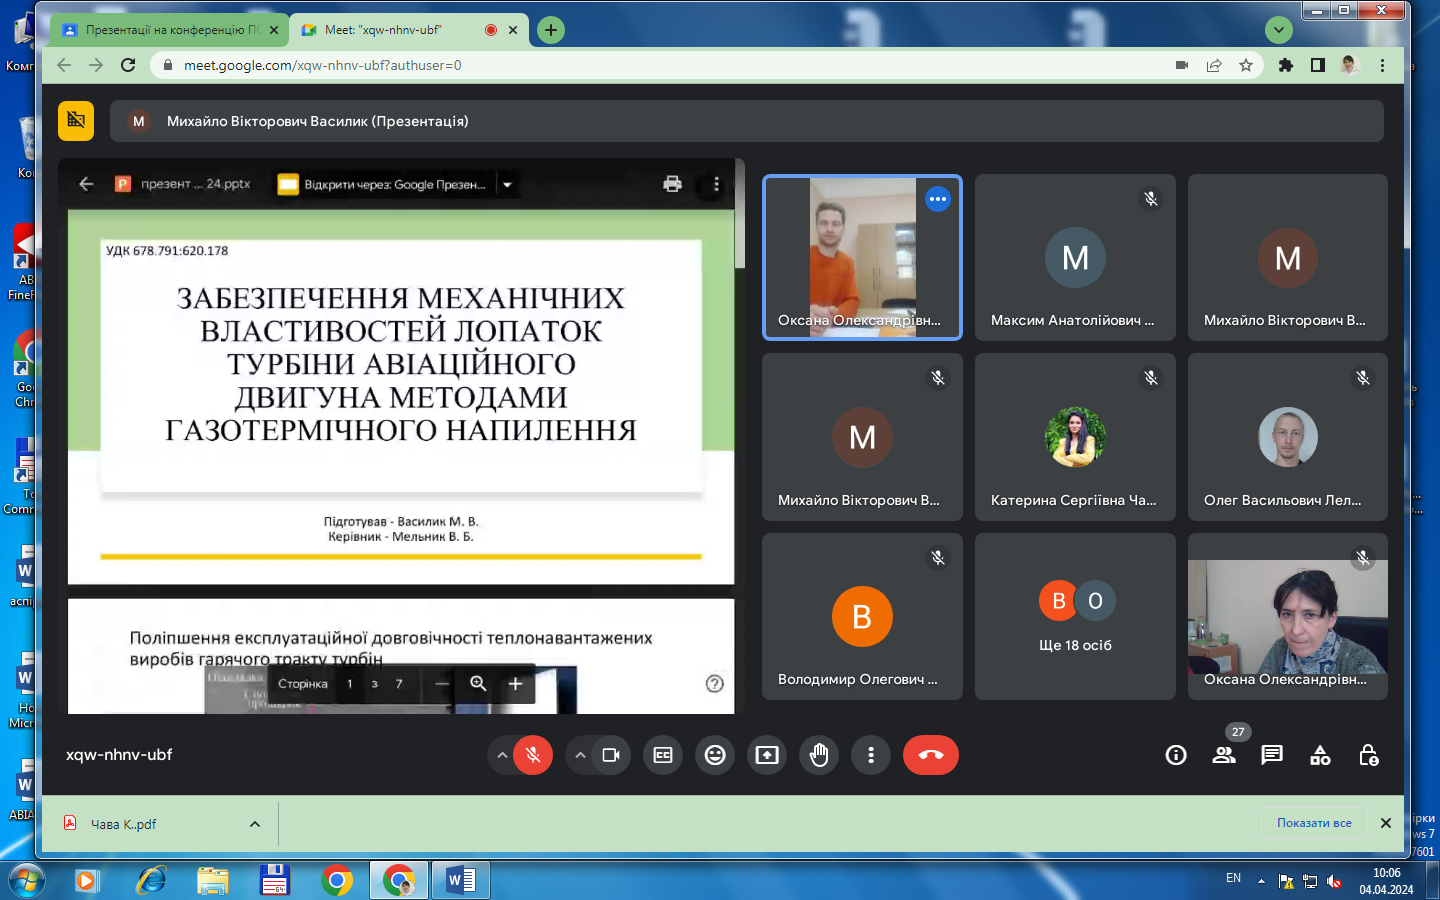
Task: Open dropdown next to Google Презентації
Action: (x=507, y=184)
